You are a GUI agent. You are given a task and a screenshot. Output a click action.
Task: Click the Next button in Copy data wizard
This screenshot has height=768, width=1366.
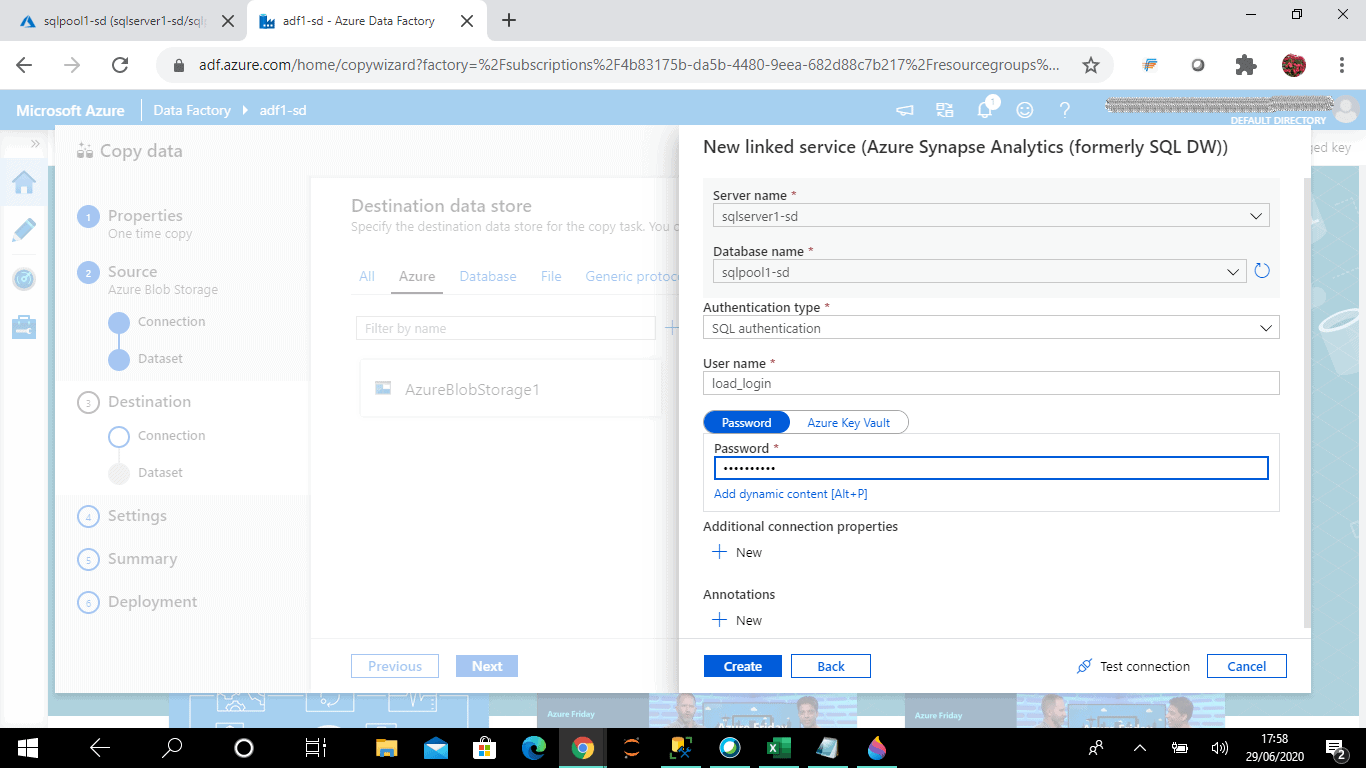(487, 666)
